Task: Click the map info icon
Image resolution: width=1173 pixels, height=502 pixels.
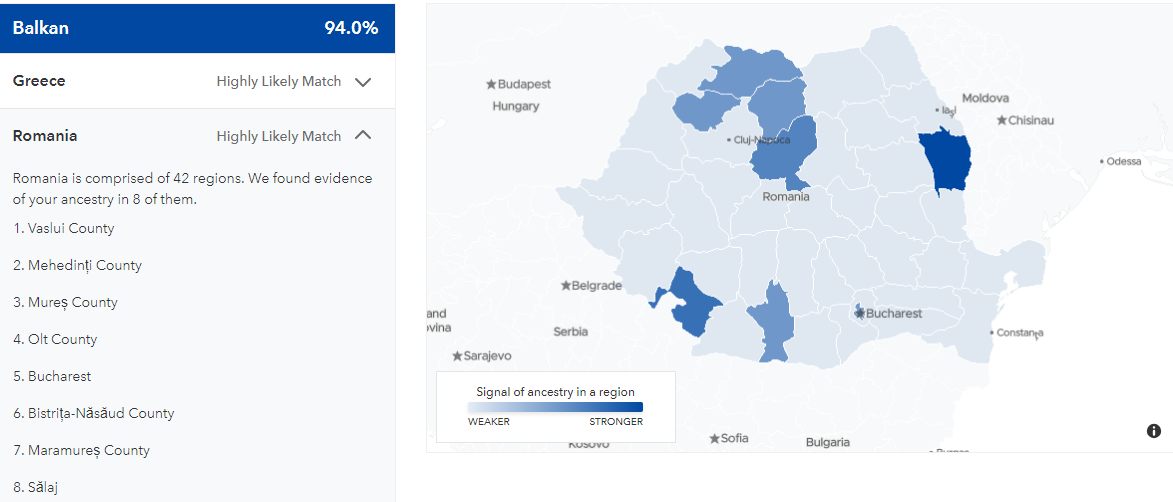Action: click(x=1154, y=431)
